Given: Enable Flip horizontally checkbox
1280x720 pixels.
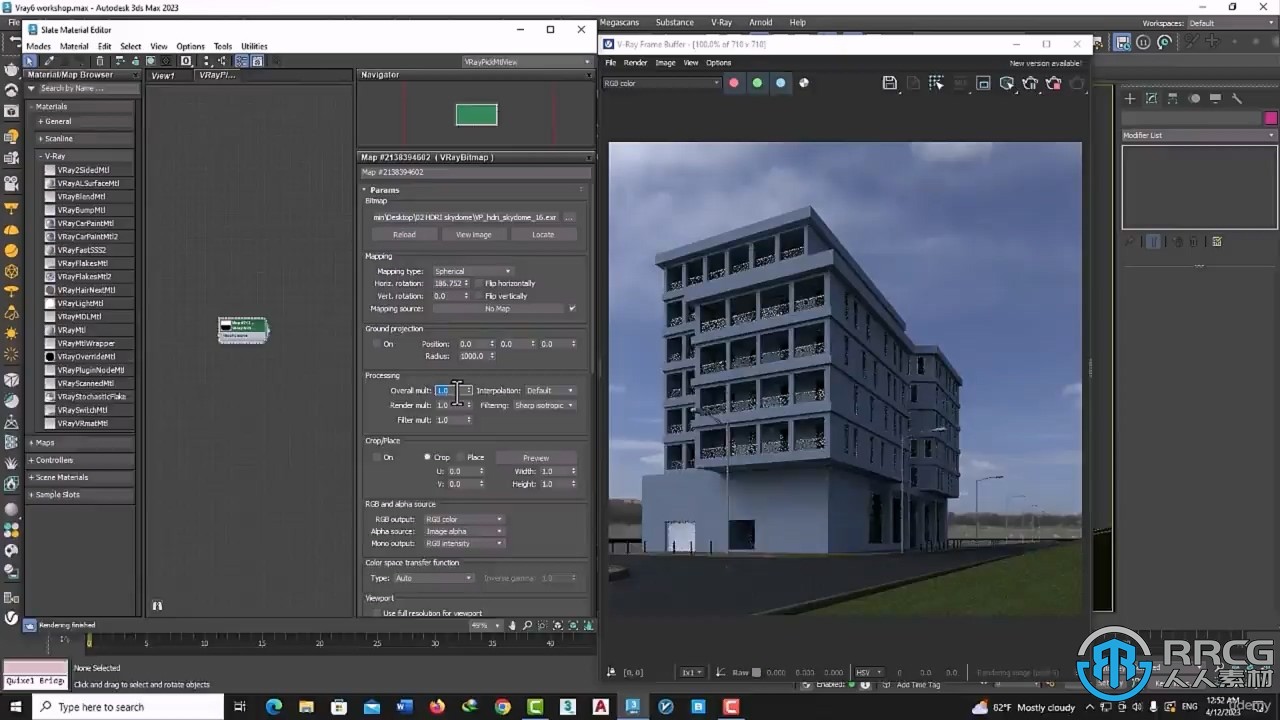Looking at the screenshot, I should pos(478,284).
